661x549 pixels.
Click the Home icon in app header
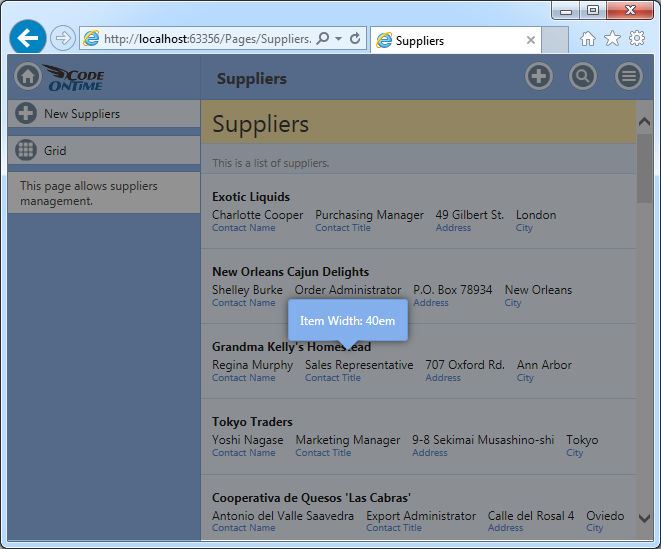click(28, 77)
